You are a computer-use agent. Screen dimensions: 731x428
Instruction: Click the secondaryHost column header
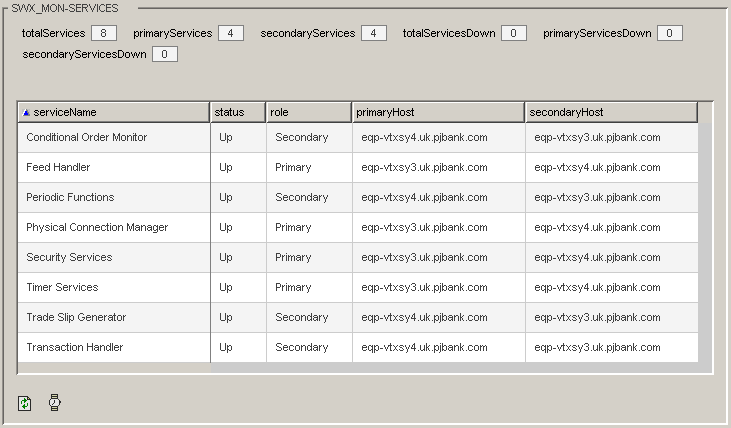pos(611,113)
